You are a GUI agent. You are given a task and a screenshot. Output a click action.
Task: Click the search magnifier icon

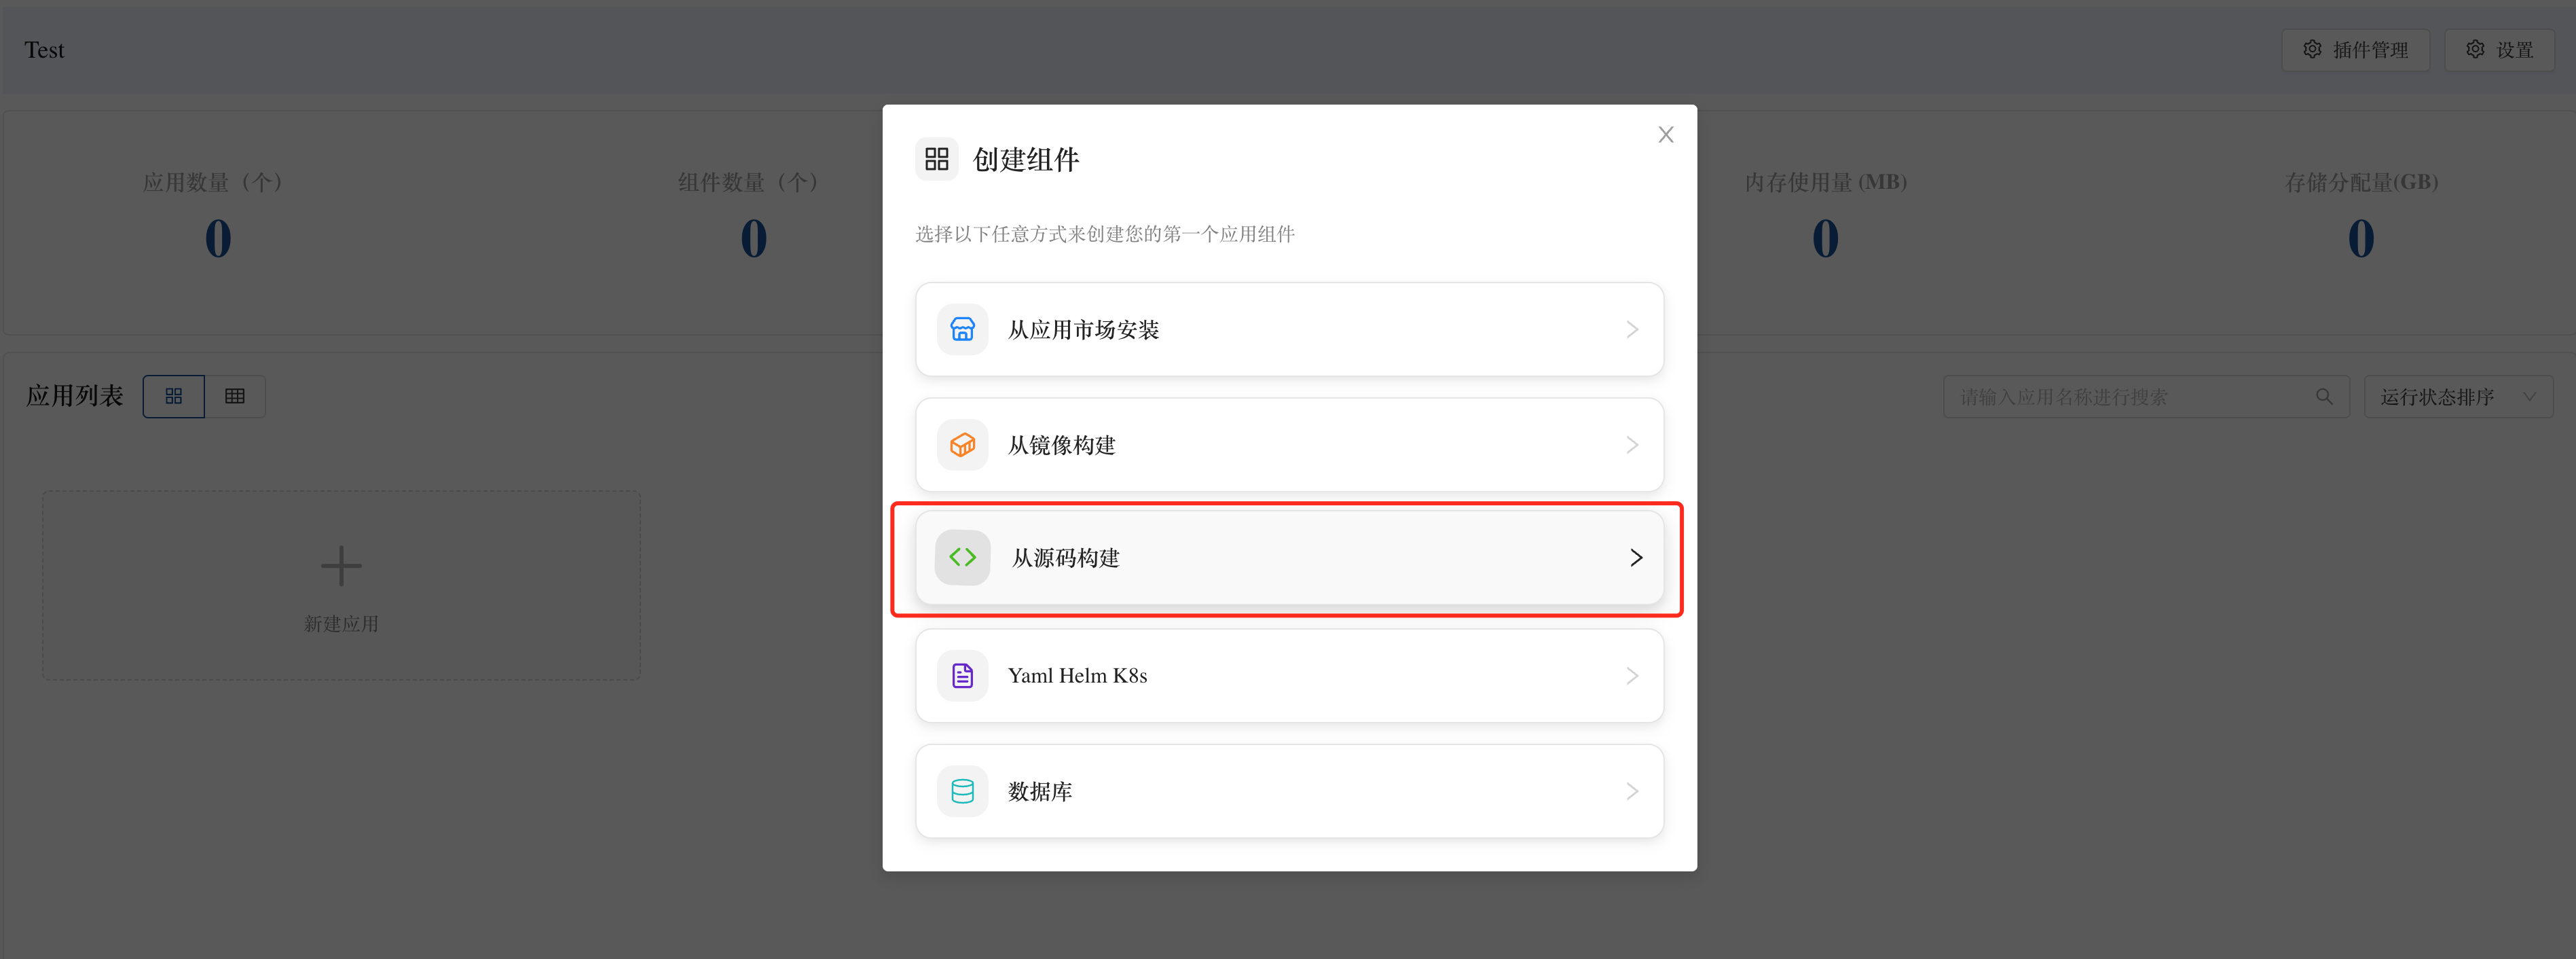(2324, 397)
